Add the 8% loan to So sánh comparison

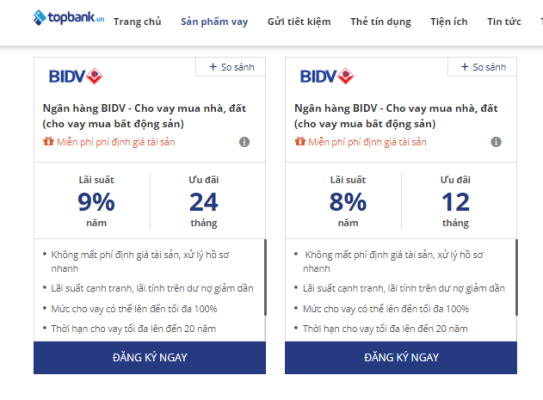pos(483,67)
